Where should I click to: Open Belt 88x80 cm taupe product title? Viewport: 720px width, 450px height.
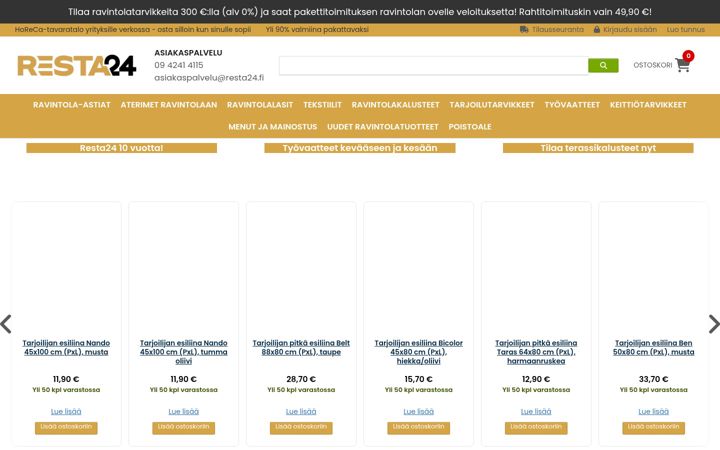click(x=301, y=348)
